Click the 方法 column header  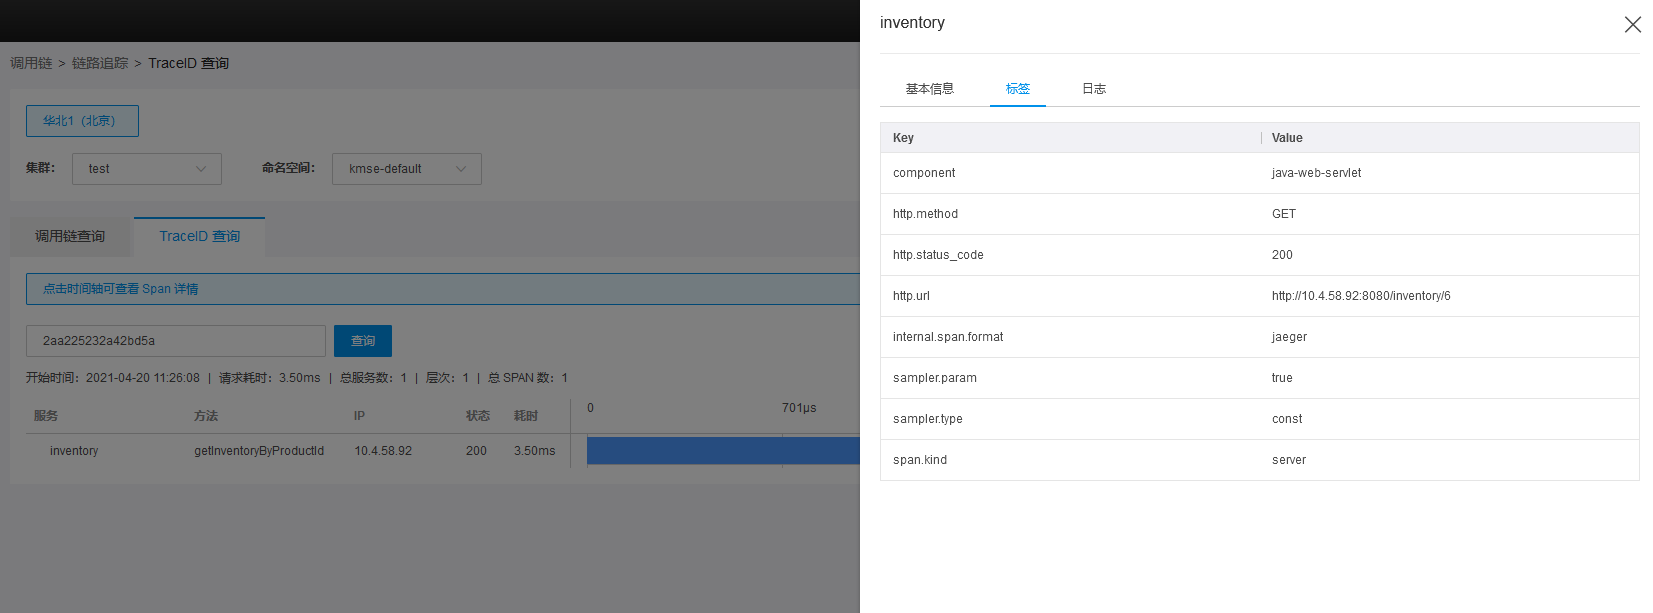(x=206, y=416)
